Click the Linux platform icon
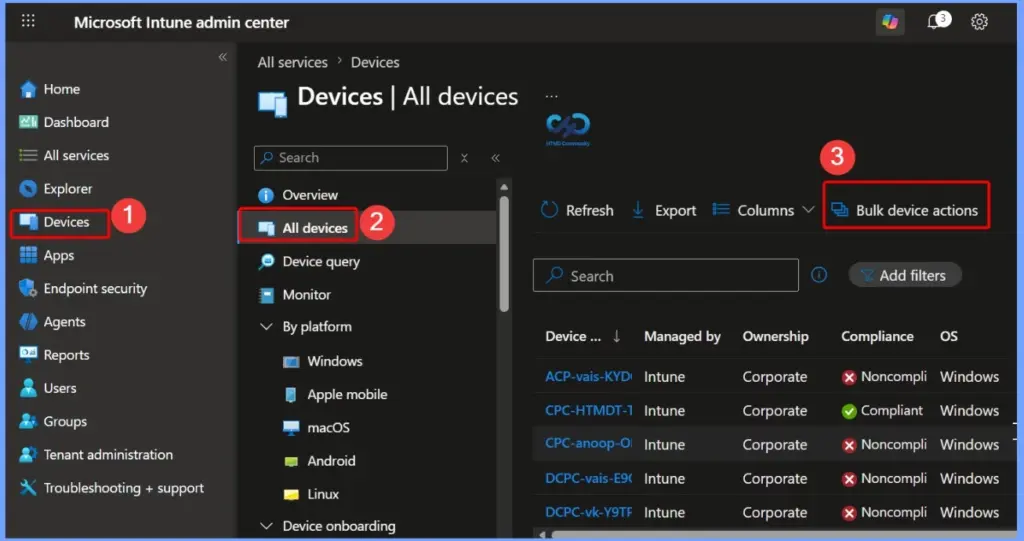 click(291, 495)
